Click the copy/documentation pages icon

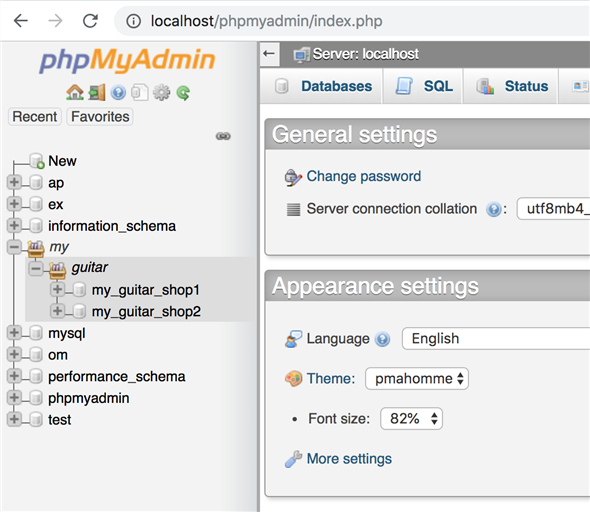pyautogui.click(x=140, y=92)
